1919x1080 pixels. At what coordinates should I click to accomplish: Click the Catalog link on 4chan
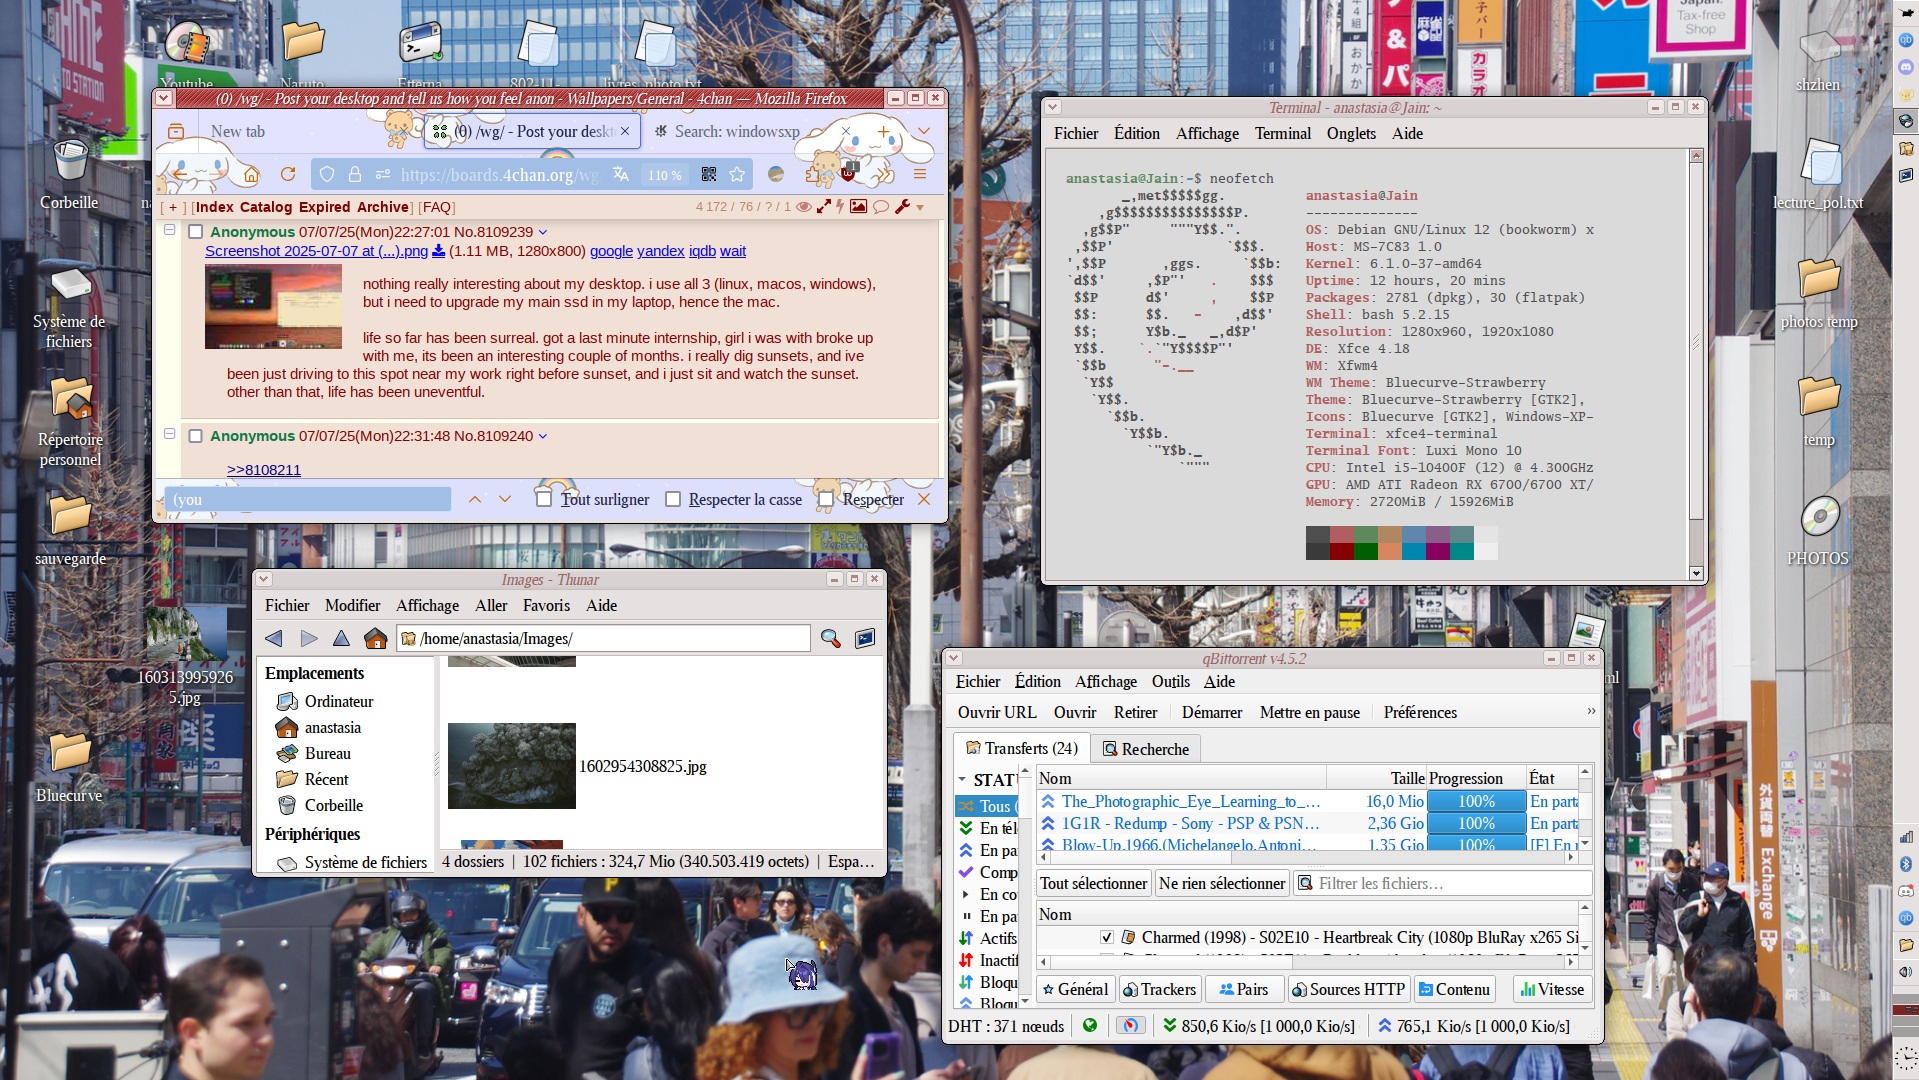click(266, 207)
